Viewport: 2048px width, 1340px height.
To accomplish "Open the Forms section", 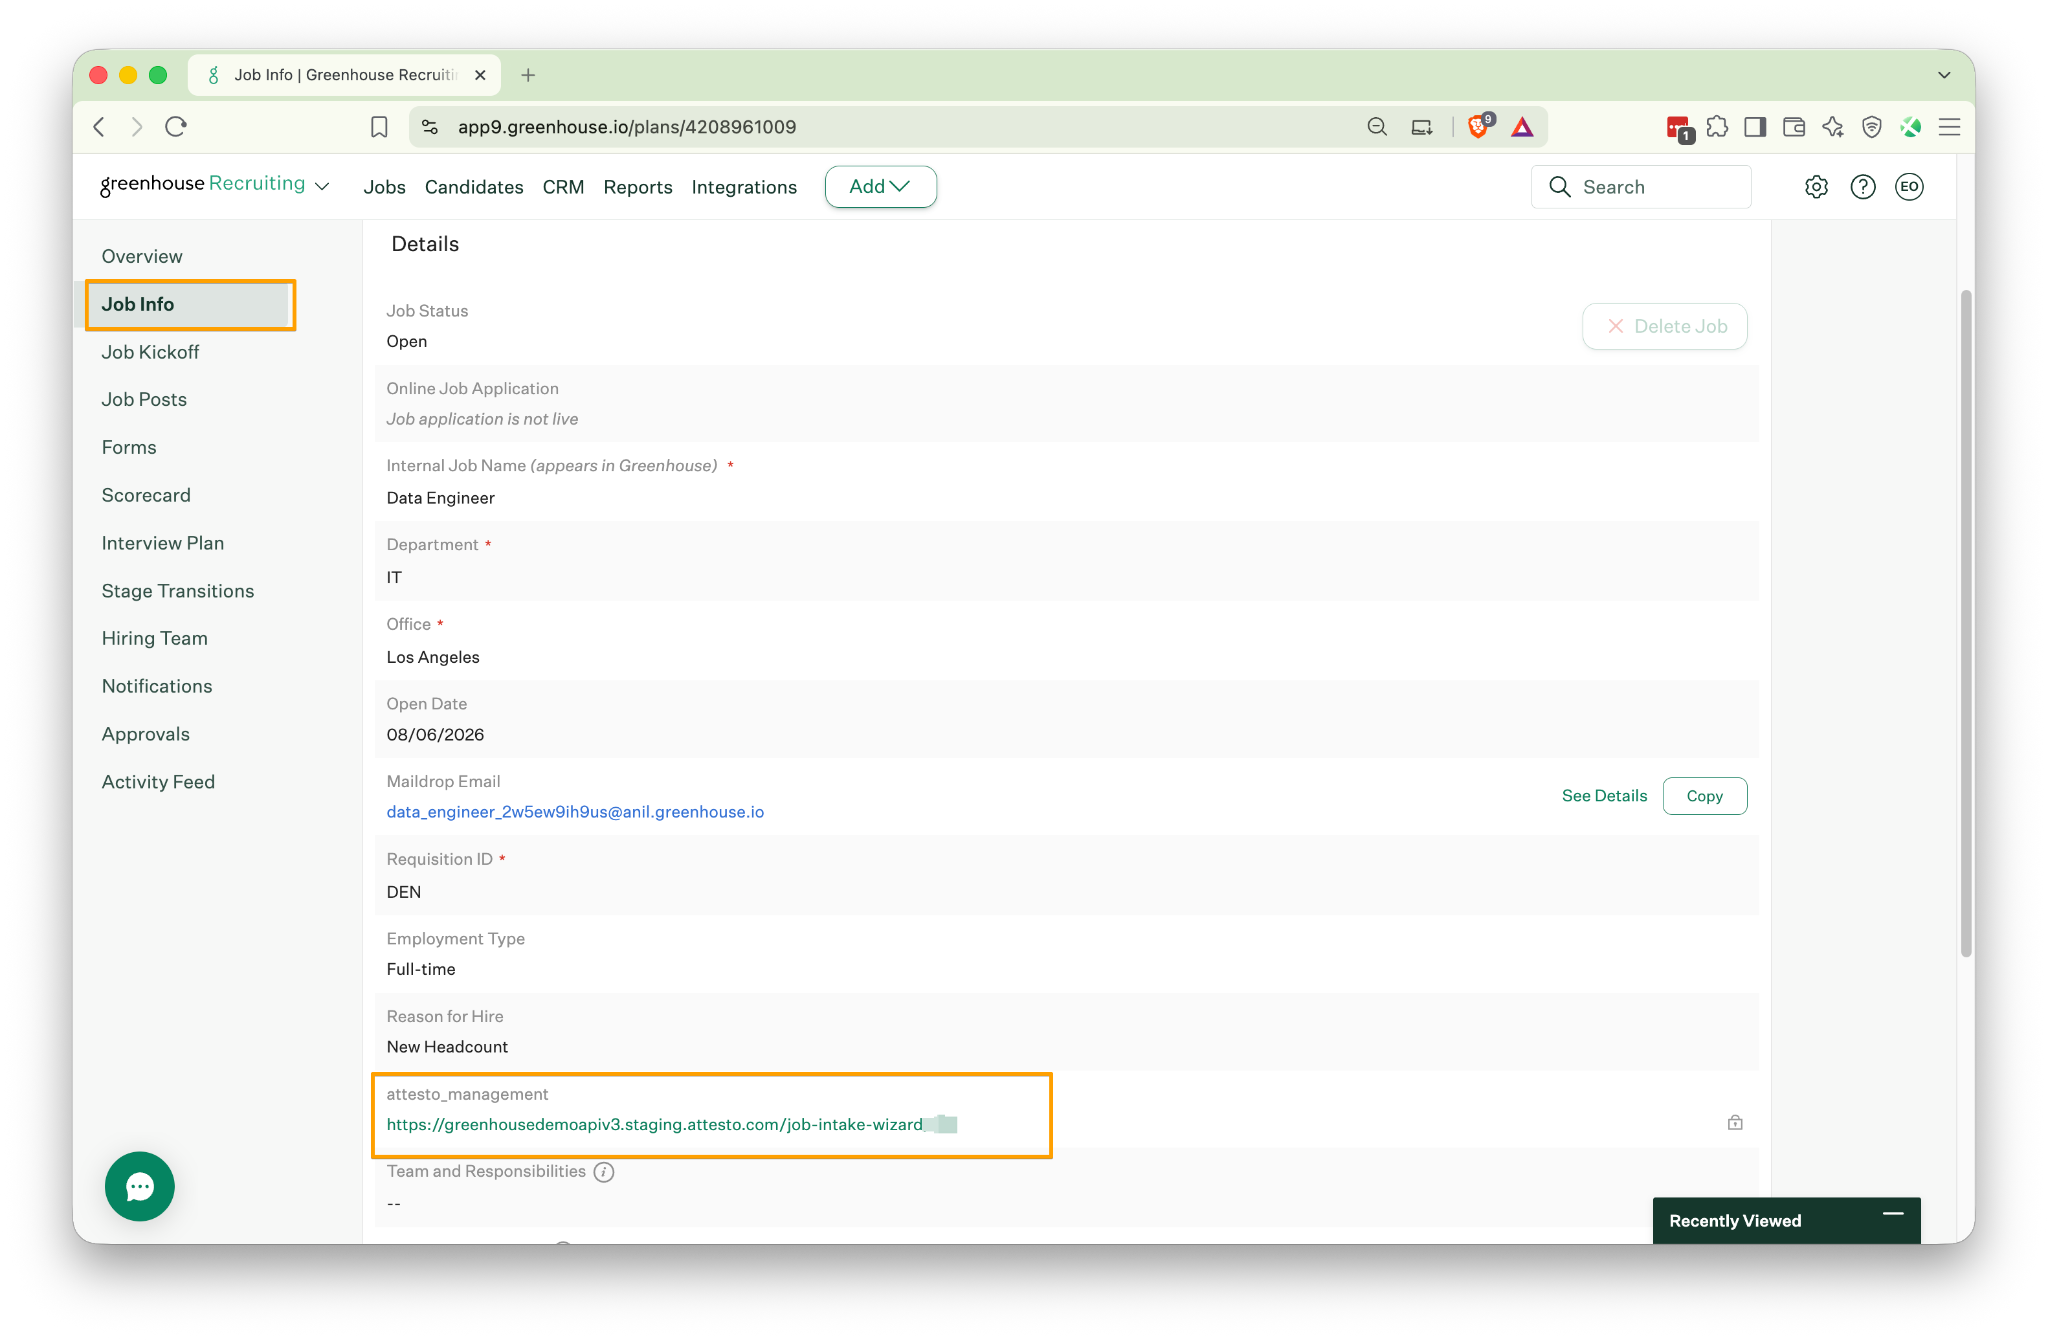I will 129,447.
